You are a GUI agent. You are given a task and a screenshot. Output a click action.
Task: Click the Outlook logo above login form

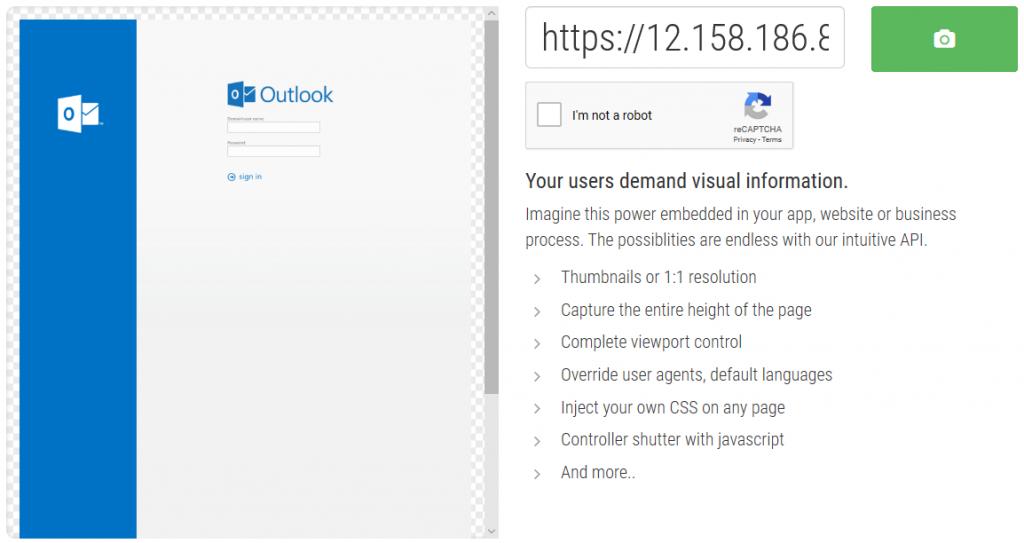[x=280, y=95]
